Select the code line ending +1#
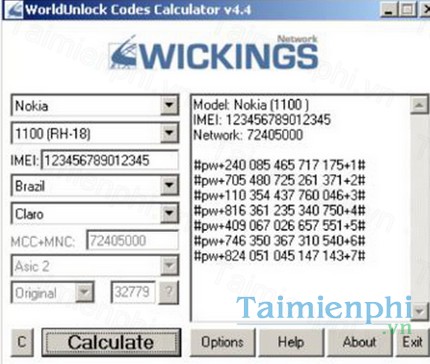This screenshot has height=364, width=430. (x=279, y=165)
